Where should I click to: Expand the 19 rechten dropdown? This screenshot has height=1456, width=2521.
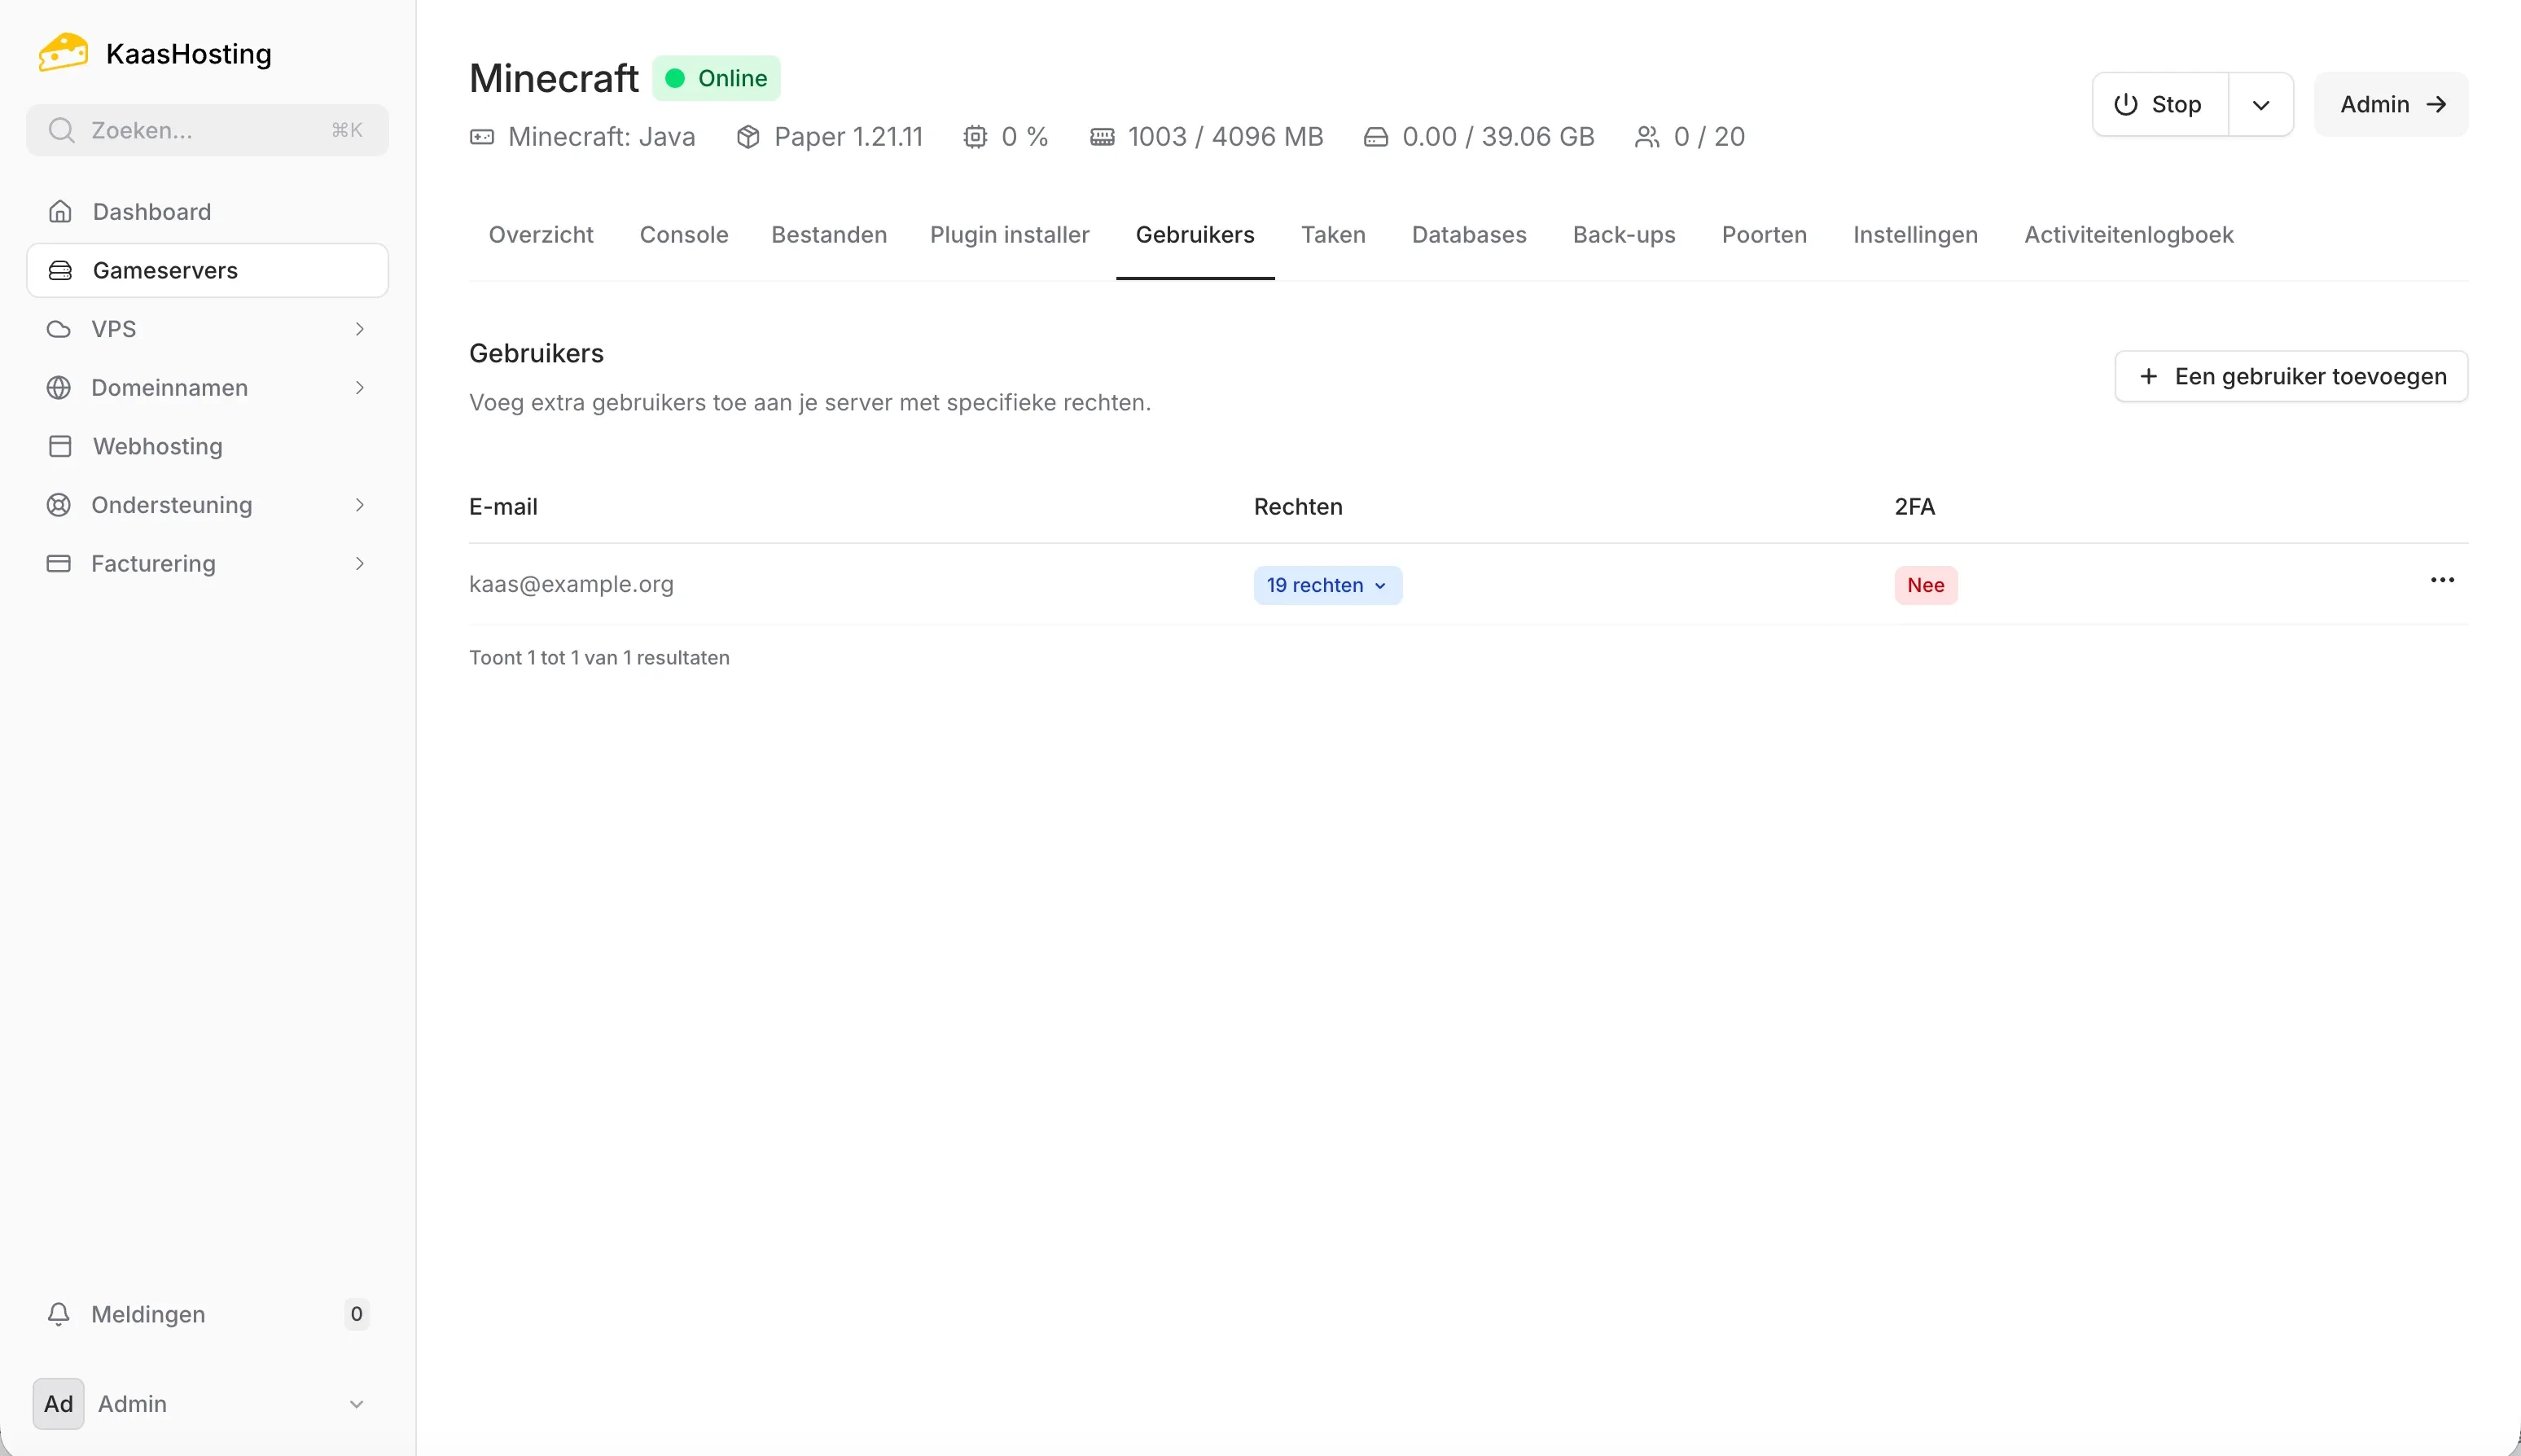tap(1327, 584)
